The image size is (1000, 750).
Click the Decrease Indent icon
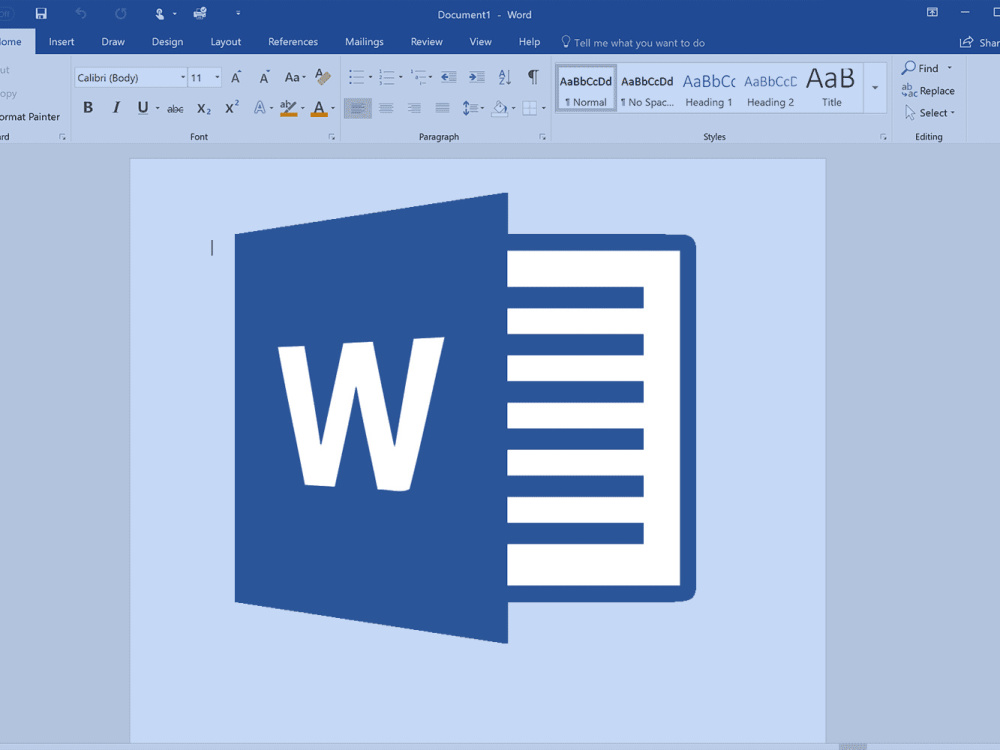[448, 77]
